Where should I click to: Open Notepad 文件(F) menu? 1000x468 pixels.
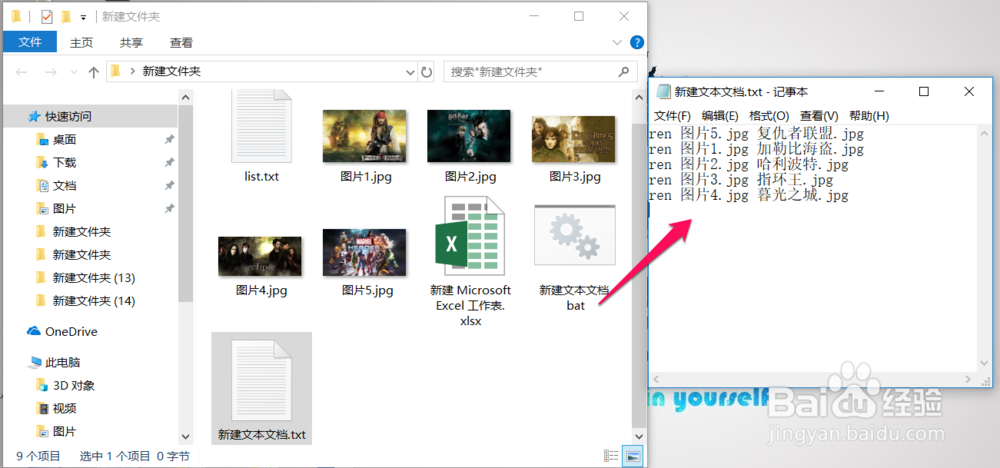coord(673,116)
